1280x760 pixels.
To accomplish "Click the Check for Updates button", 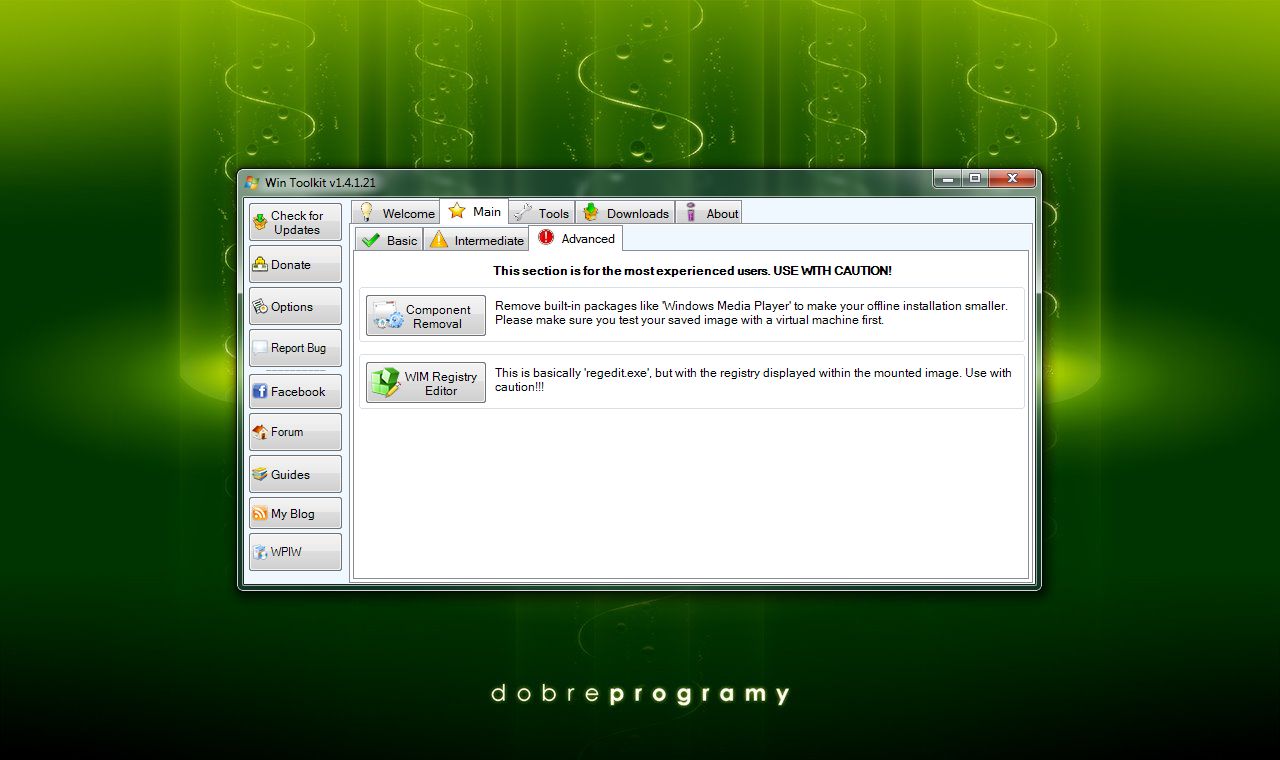I will (x=295, y=222).
